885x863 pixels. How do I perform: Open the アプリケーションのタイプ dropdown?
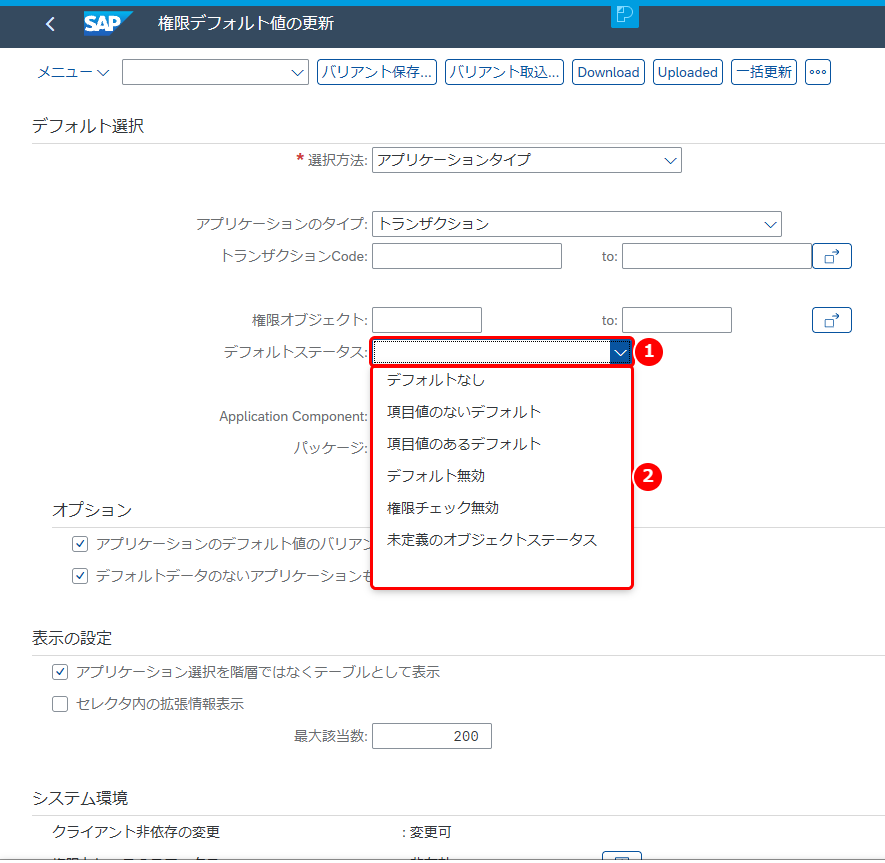(770, 224)
